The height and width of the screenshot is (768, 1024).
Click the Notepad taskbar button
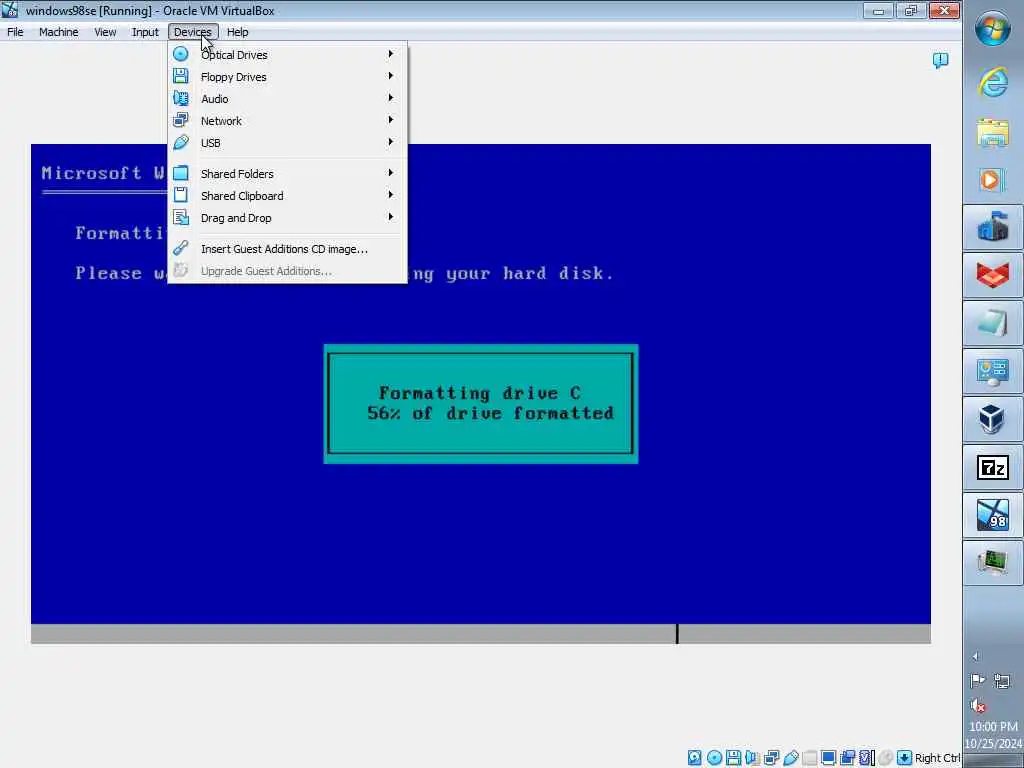tap(993, 323)
